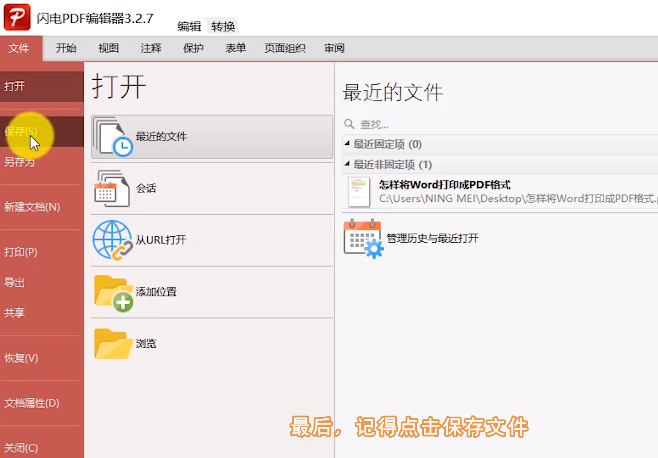Click the 添加位置 entry label
This screenshot has height=458, width=658.
coord(156,292)
